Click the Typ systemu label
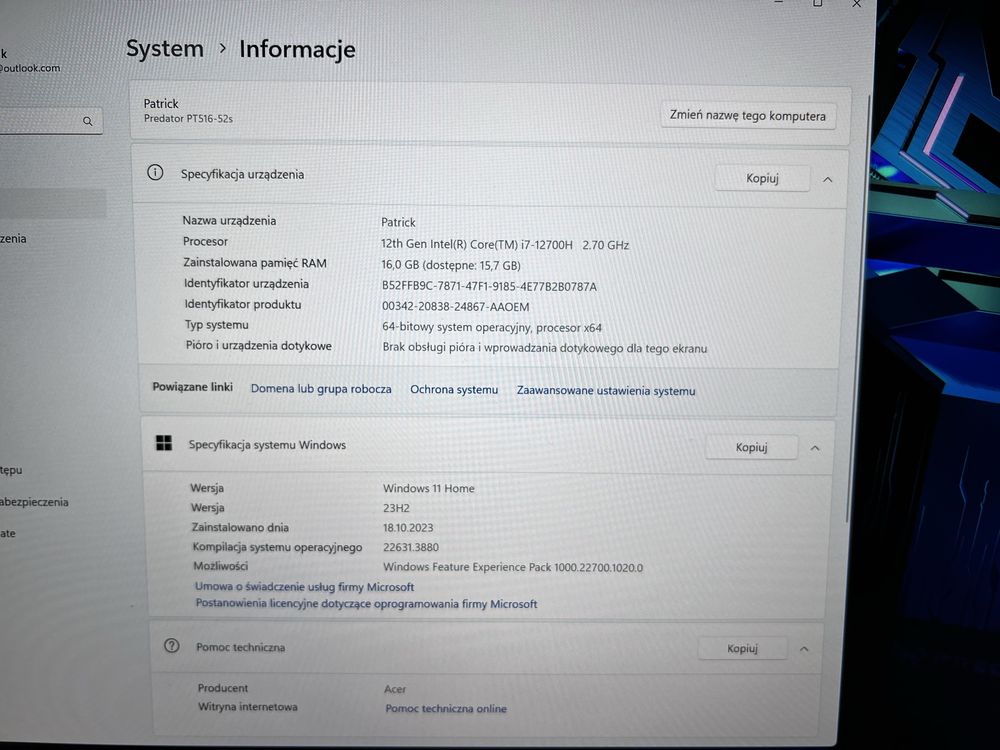The image size is (1000, 750). (x=216, y=325)
